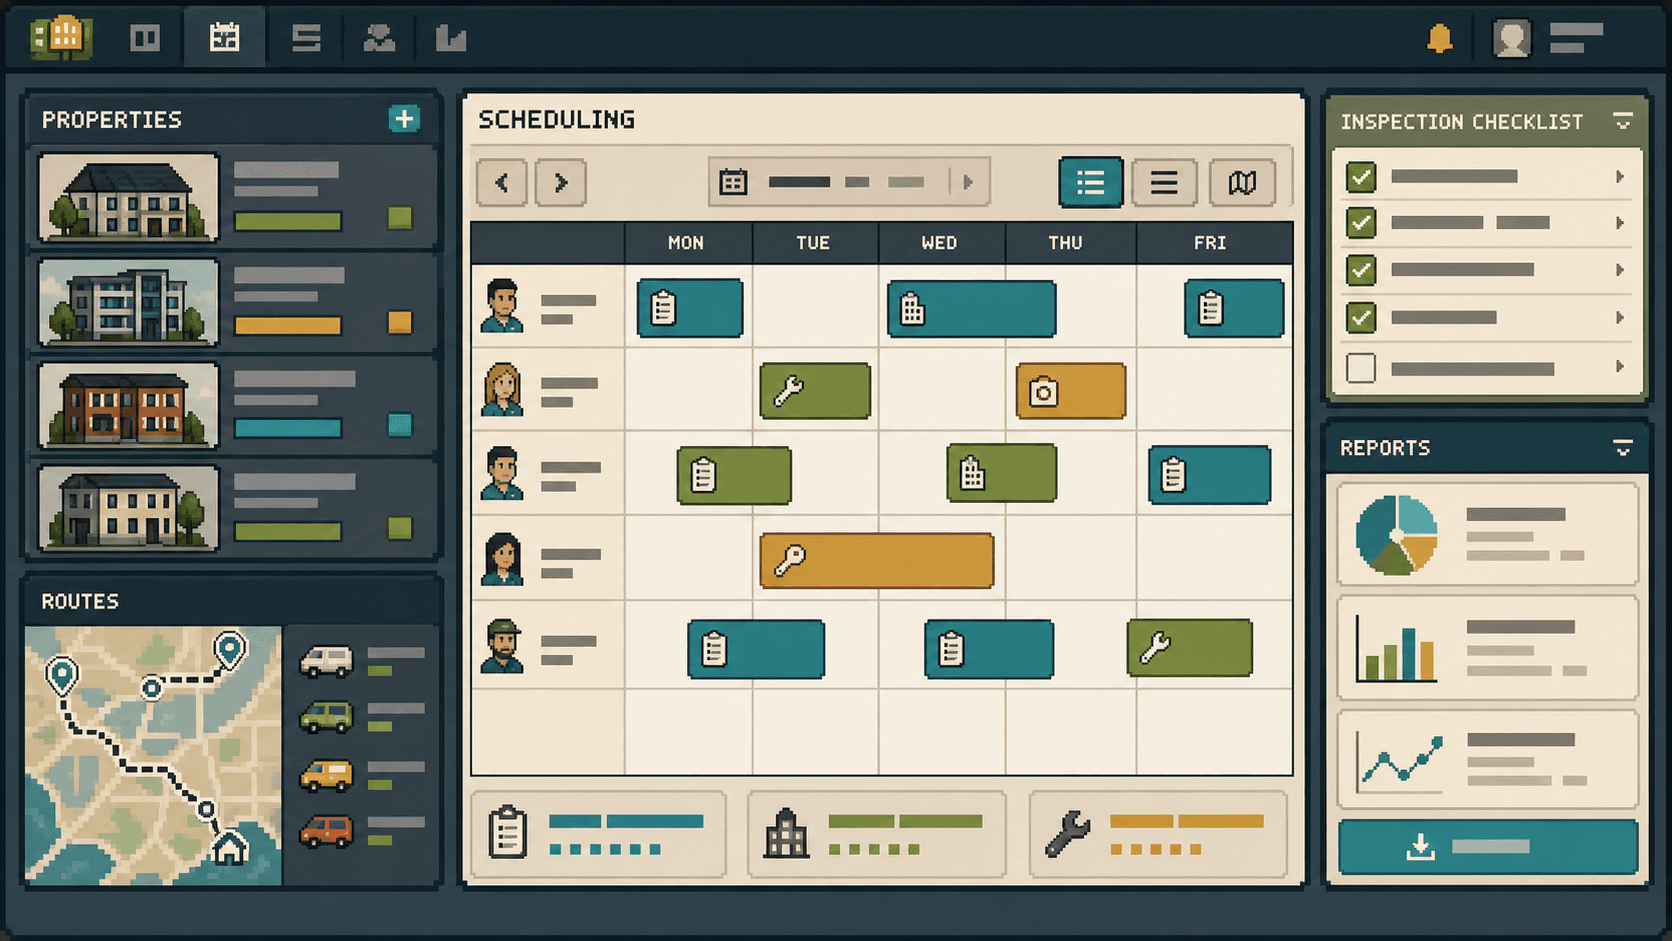This screenshot has width=1672, height=941.
Task: Collapse the Reports panel
Action: (1622, 447)
